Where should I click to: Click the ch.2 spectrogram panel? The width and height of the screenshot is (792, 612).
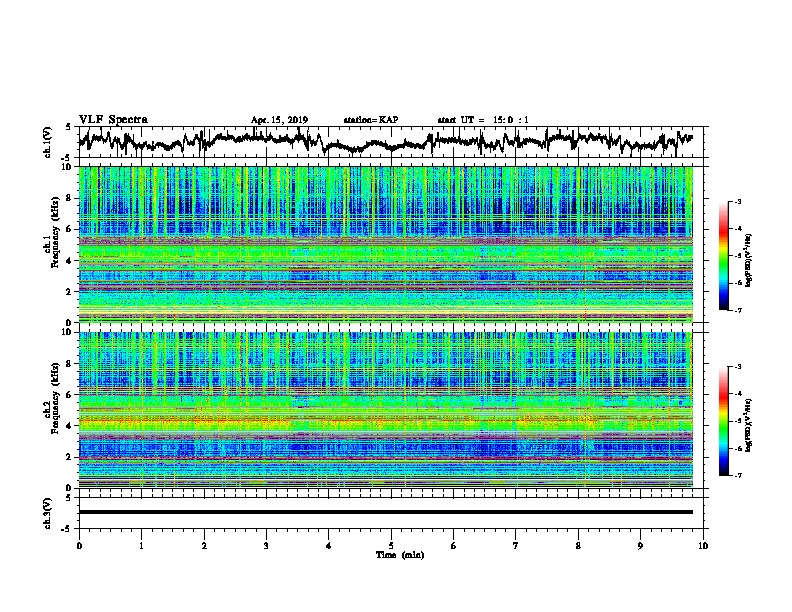tap(385, 410)
